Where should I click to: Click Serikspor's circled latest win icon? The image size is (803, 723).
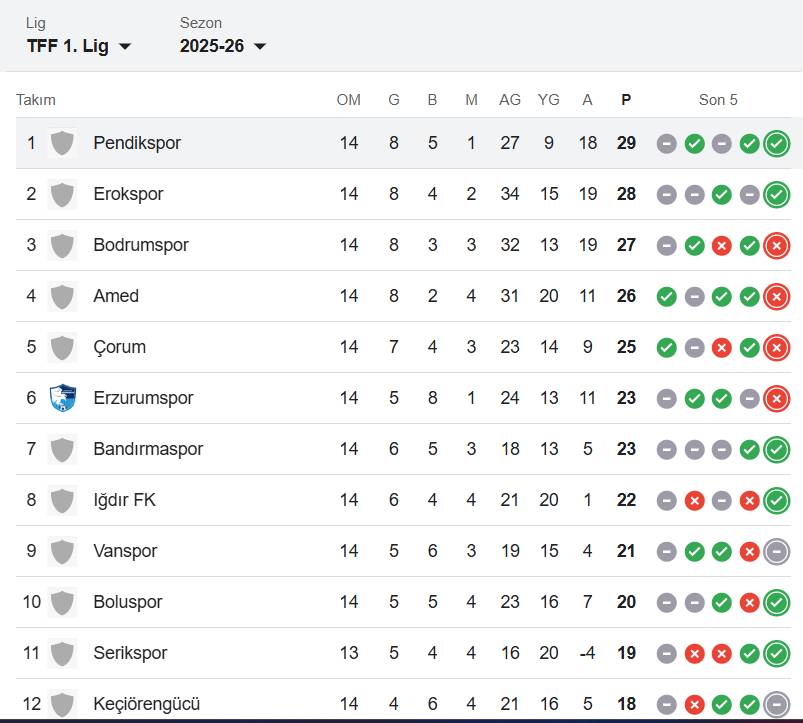click(x=776, y=653)
